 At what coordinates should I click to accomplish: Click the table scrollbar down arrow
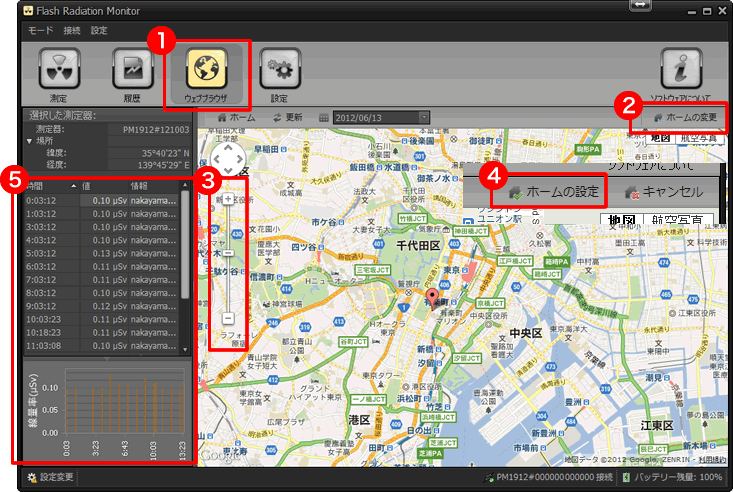(185, 349)
